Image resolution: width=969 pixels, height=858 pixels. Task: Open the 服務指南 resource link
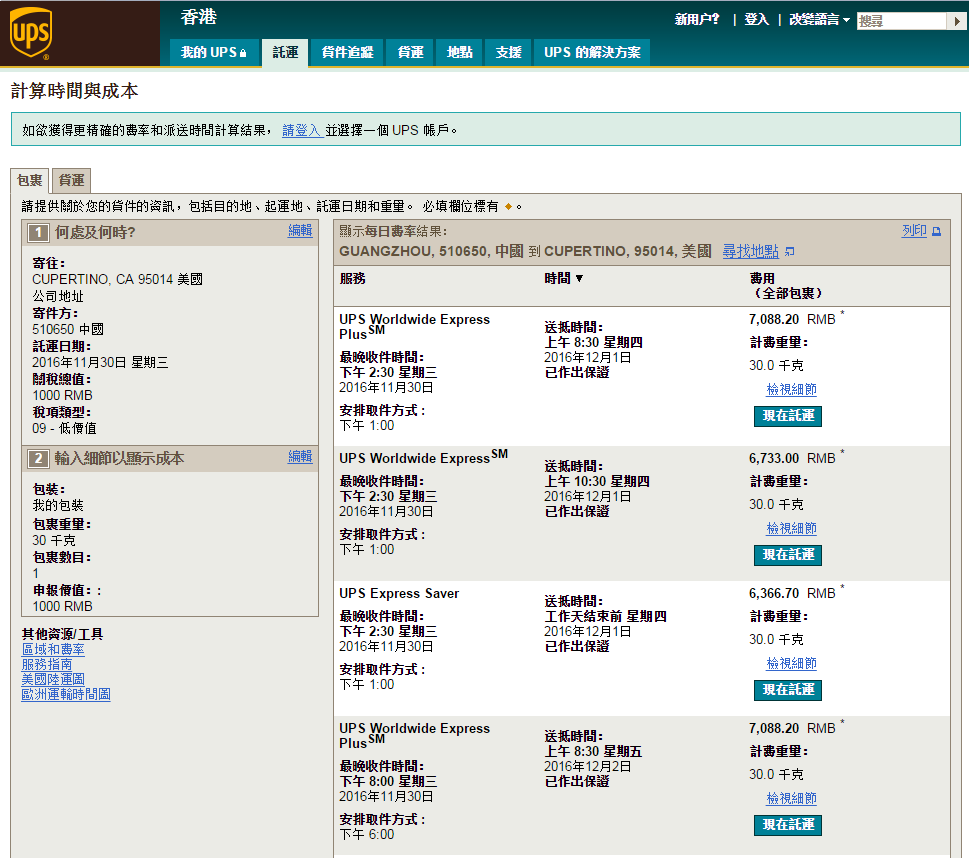tap(46, 664)
